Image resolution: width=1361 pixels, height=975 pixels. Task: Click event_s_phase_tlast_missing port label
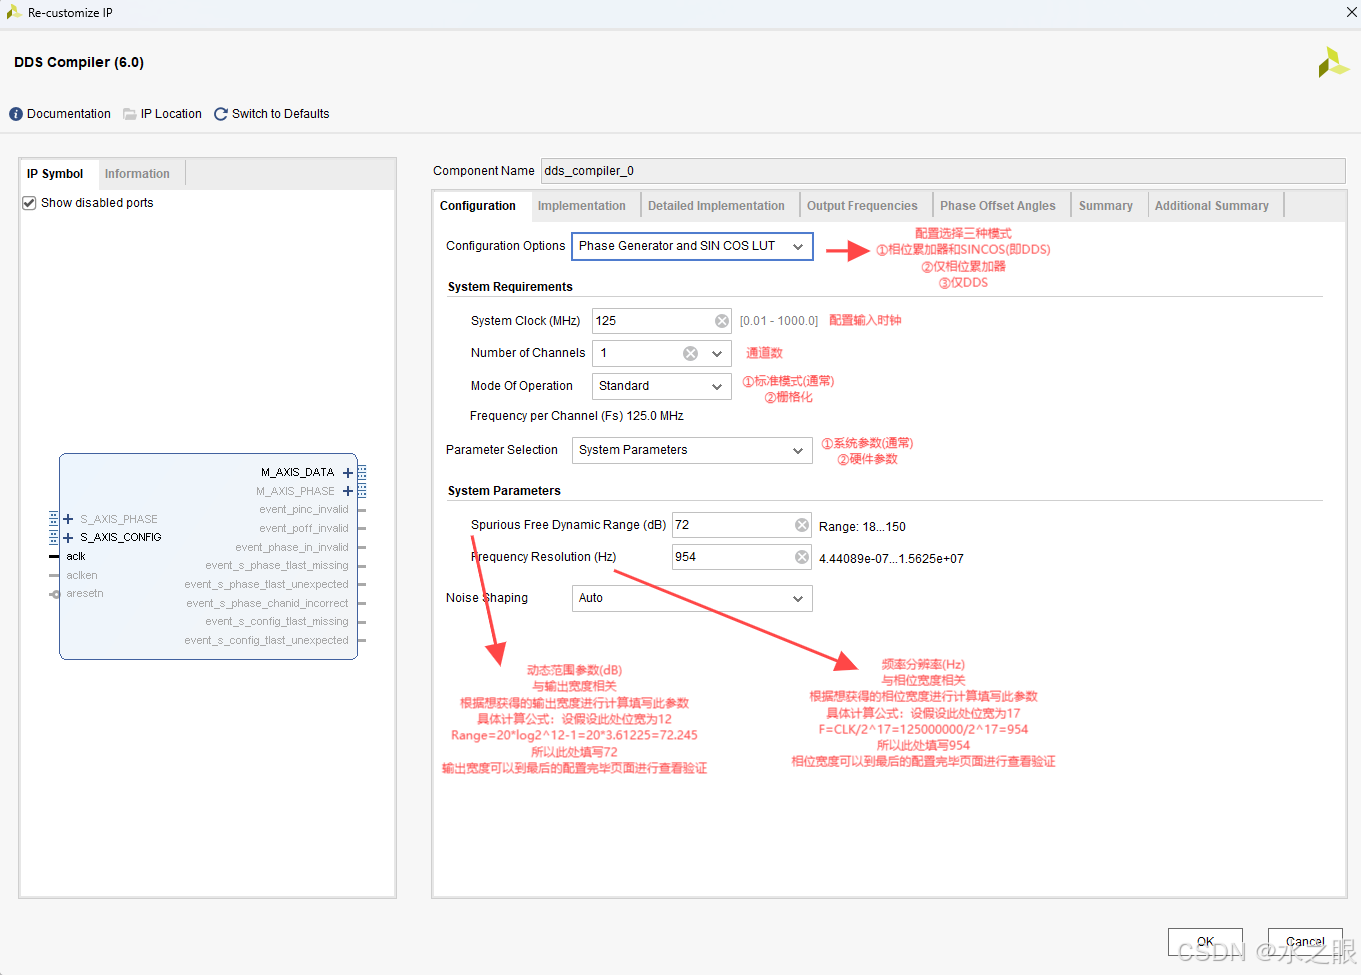point(277,565)
